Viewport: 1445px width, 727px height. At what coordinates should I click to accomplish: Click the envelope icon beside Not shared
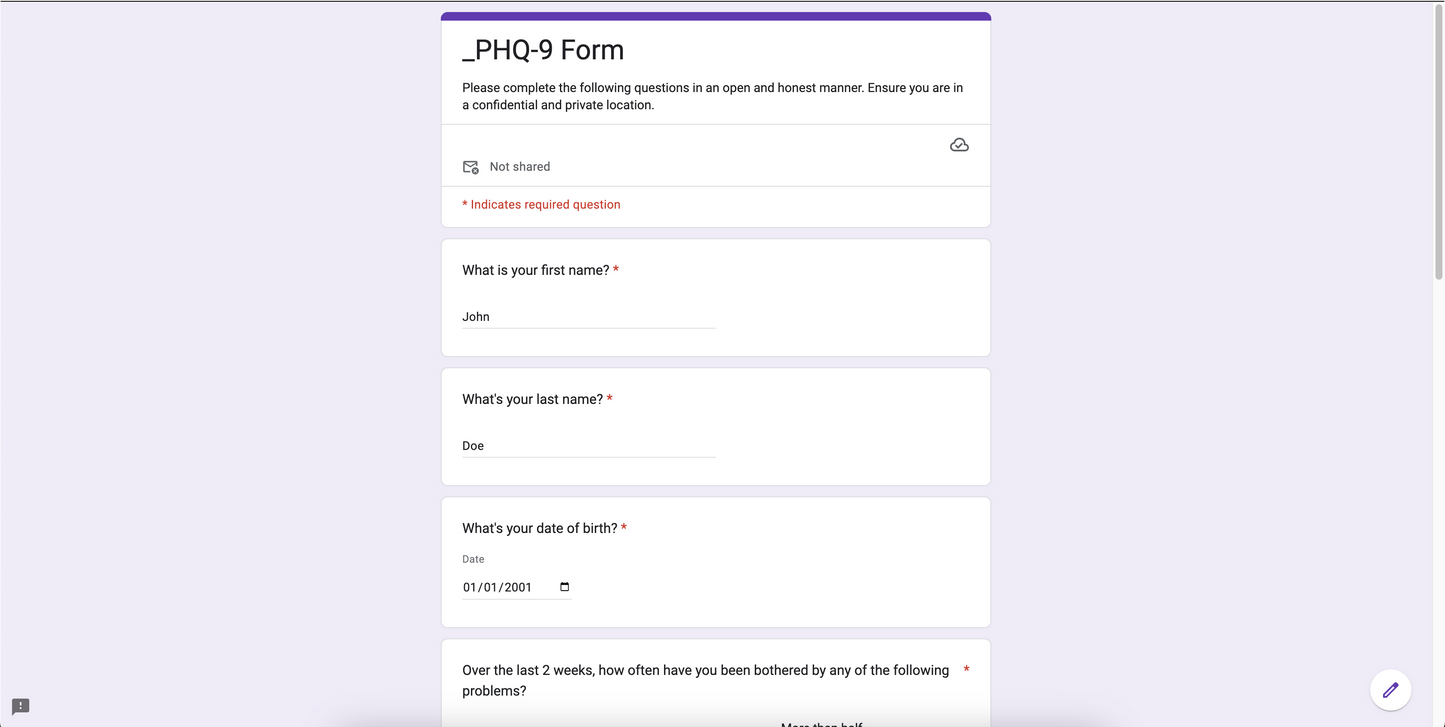pyautogui.click(x=470, y=167)
